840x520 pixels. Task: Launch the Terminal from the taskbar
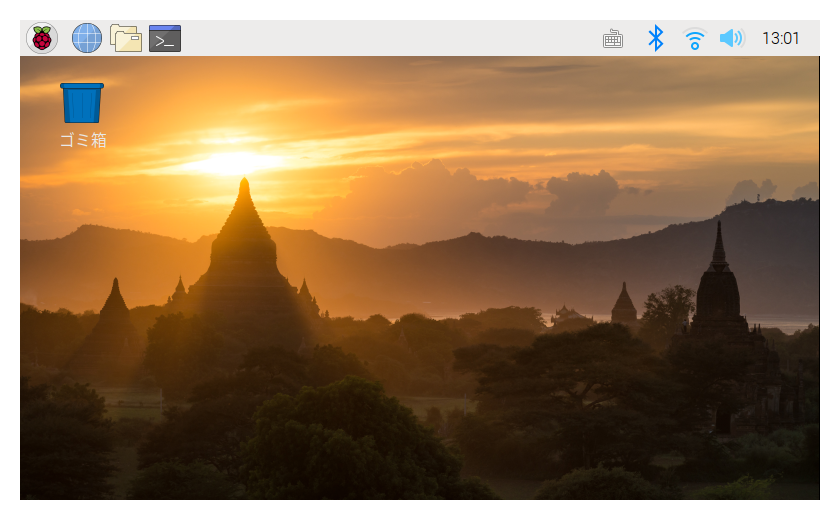point(165,38)
